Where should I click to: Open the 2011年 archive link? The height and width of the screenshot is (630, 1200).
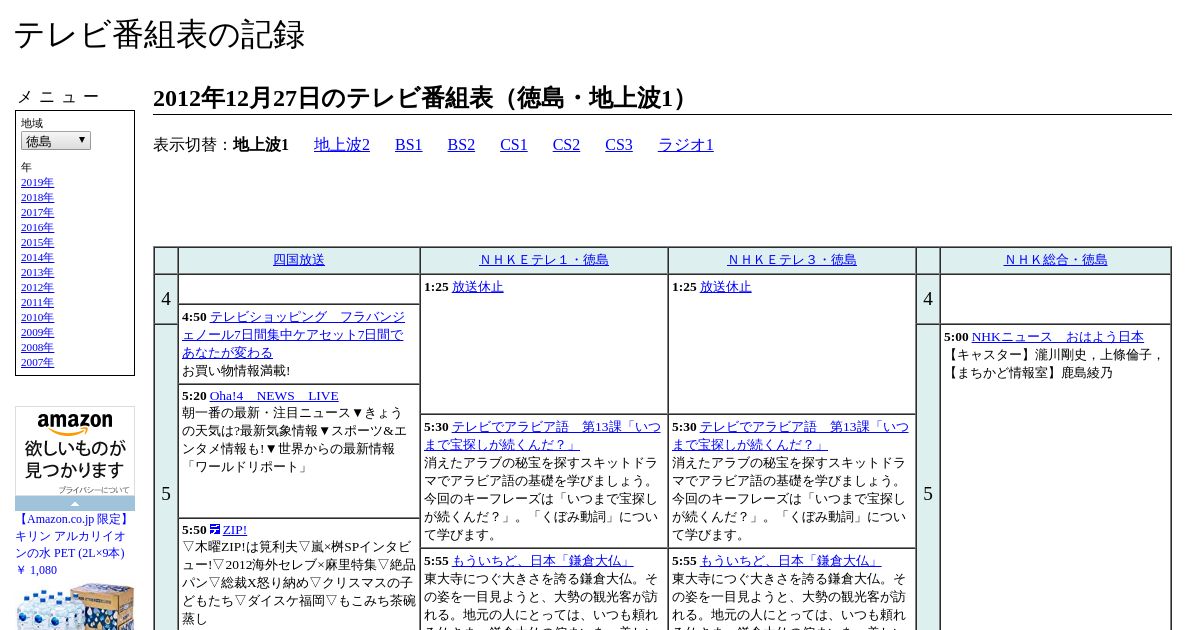pyautogui.click(x=37, y=302)
